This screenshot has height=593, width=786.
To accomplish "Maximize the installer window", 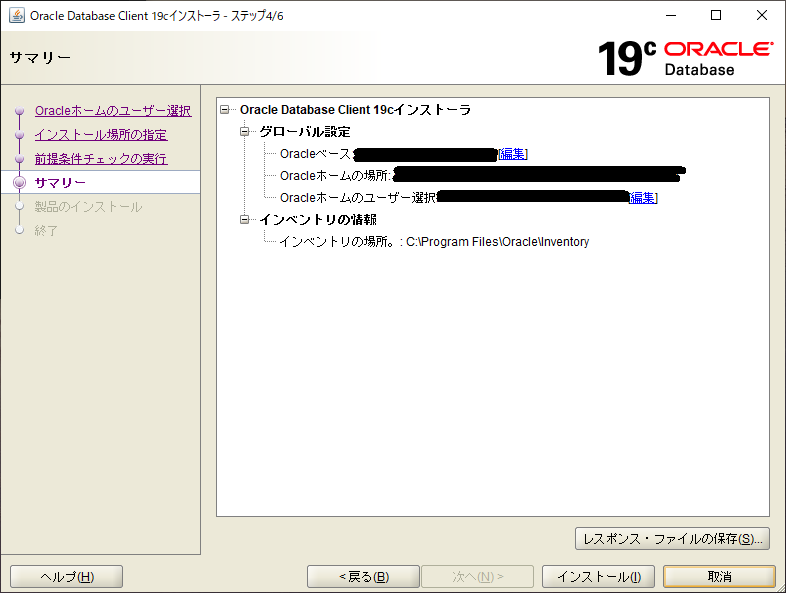I will tap(716, 16).
